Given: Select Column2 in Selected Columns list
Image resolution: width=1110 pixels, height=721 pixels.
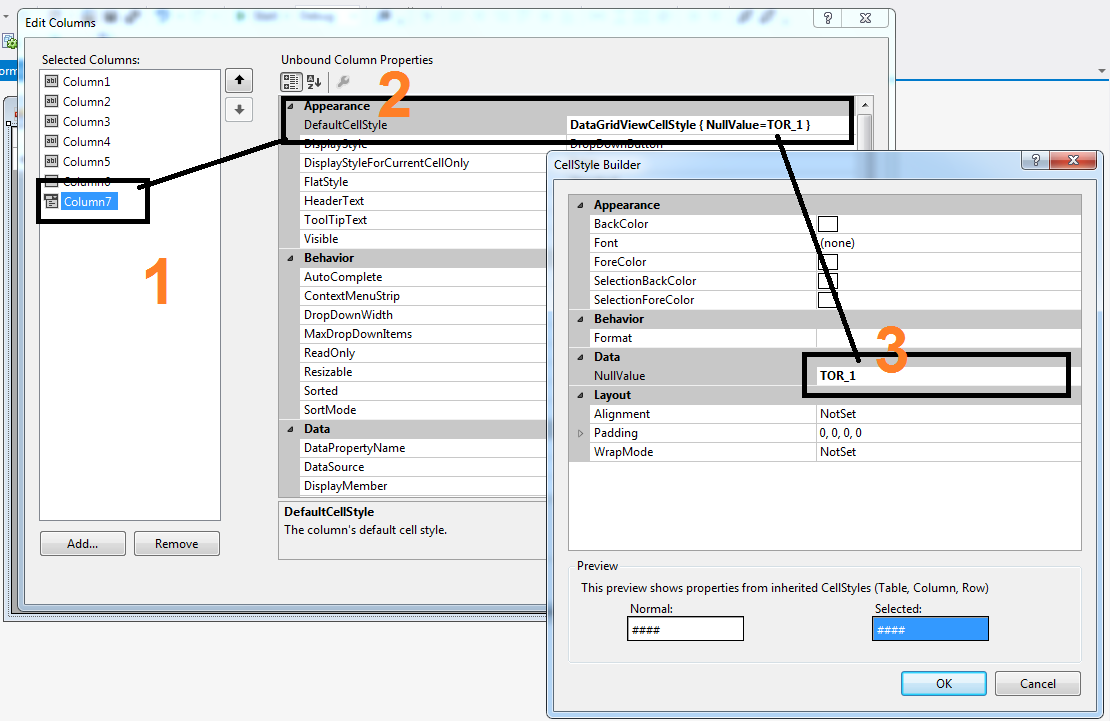Looking at the screenshot, I should tap(86, 101).
